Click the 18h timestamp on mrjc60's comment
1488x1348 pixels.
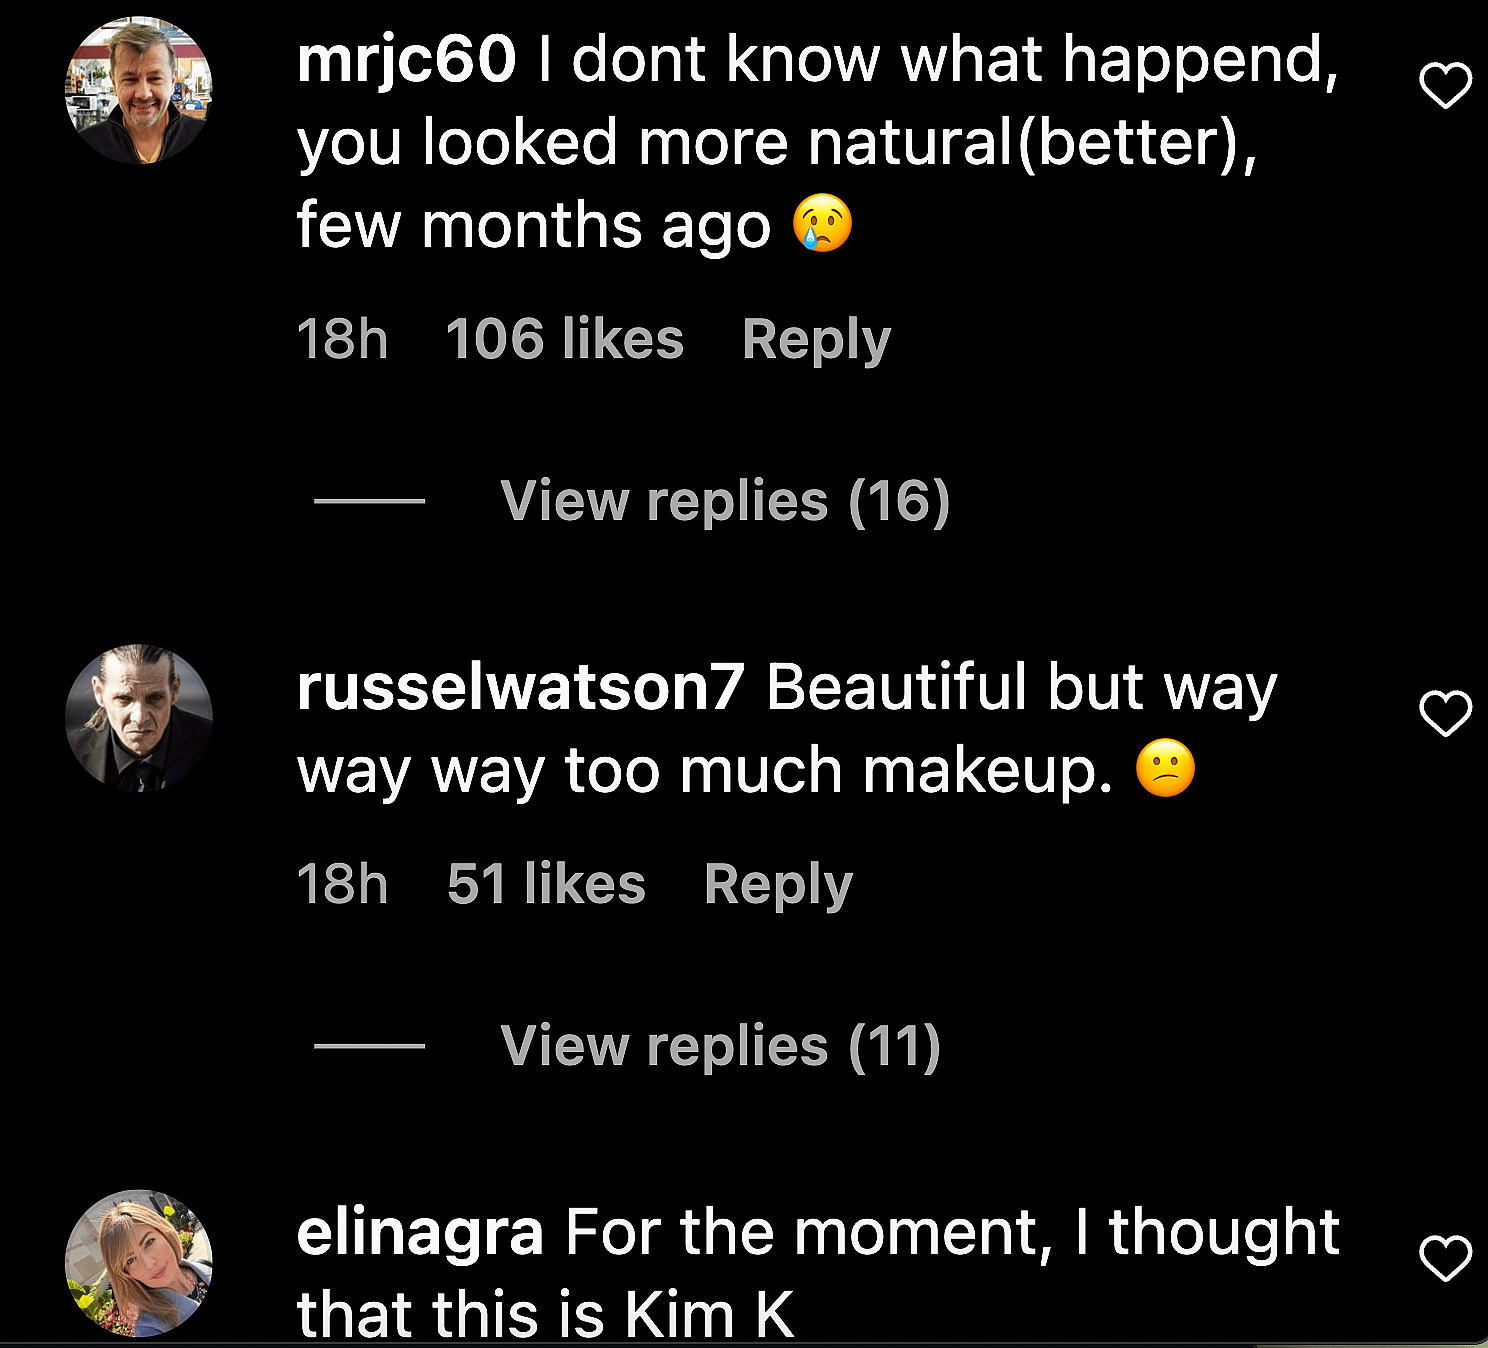point(342,340)
